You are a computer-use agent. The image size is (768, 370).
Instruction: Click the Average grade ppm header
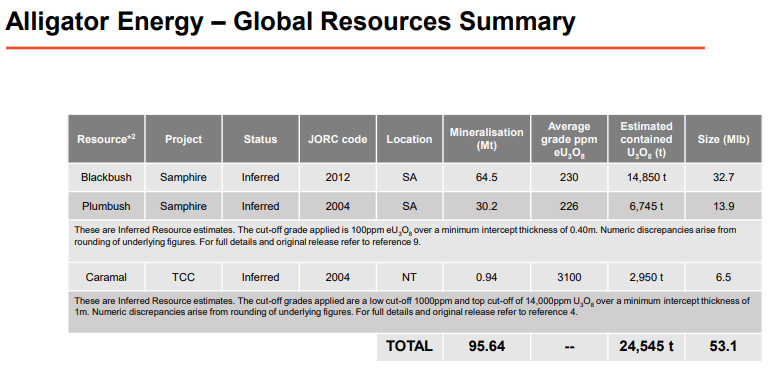tap(569, 139)
